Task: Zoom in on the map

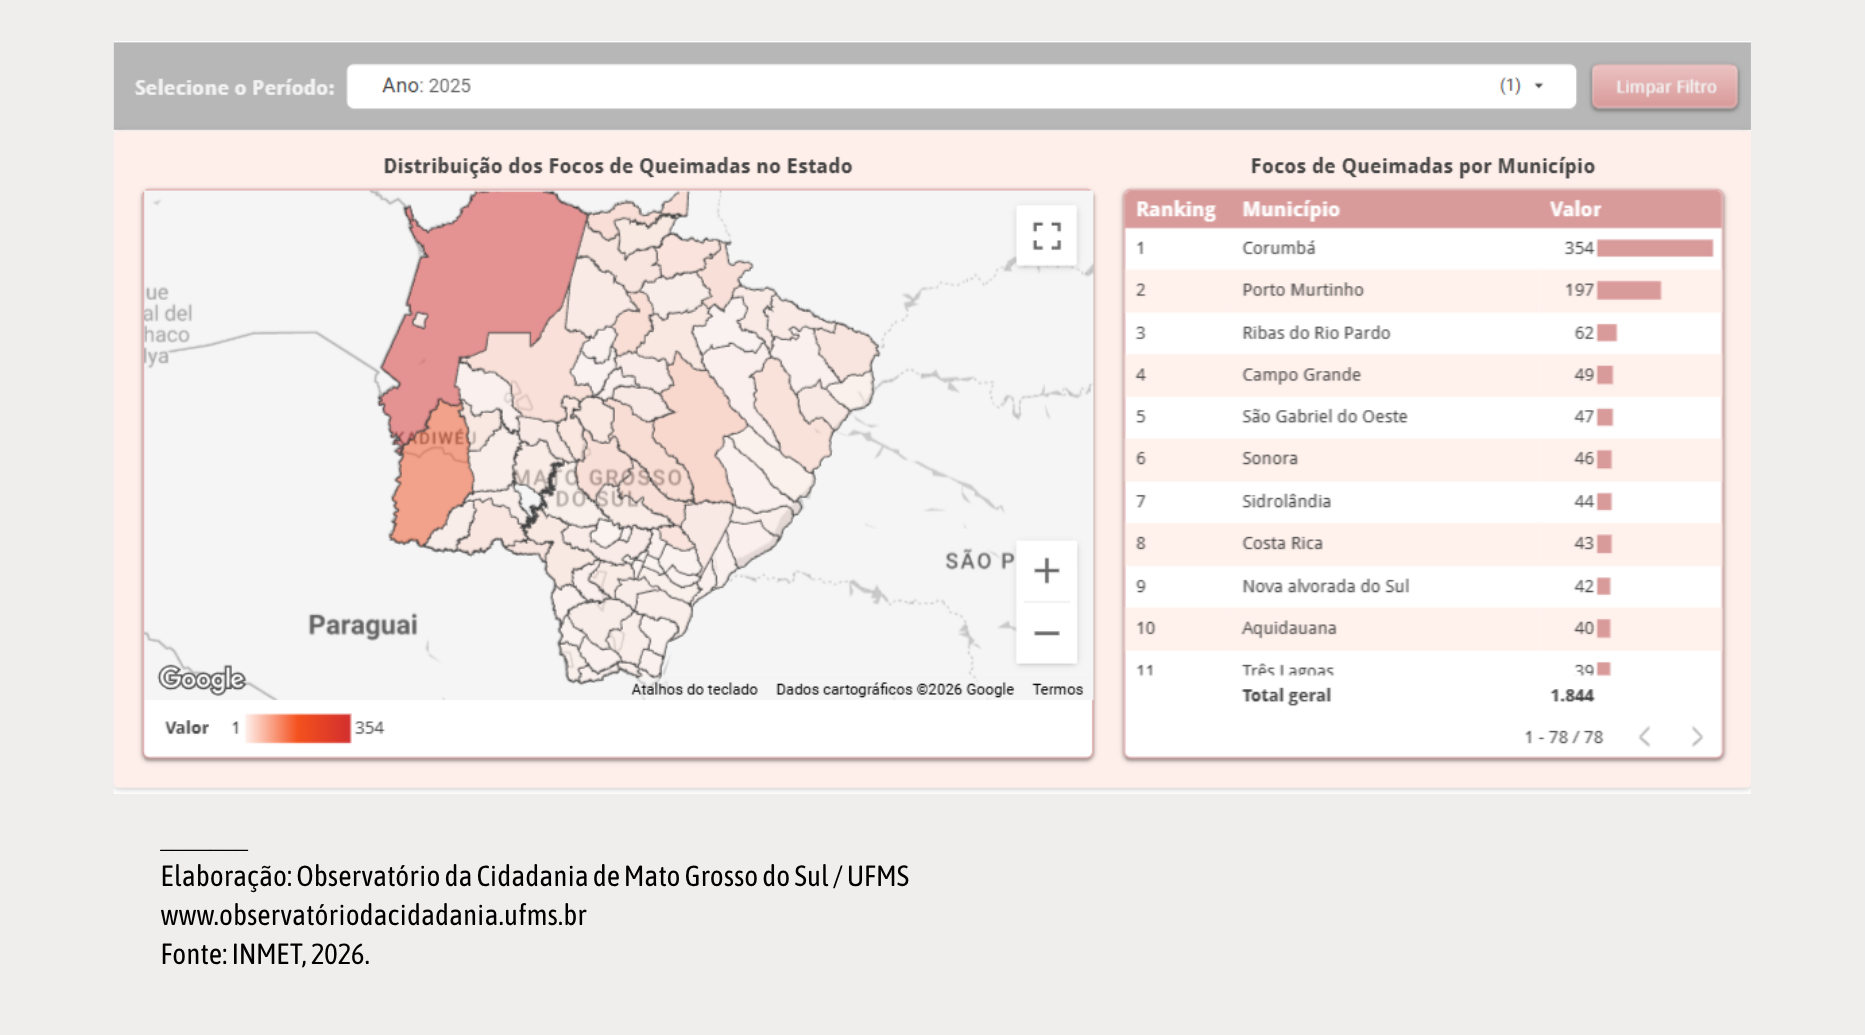Action: point(1046,571)
